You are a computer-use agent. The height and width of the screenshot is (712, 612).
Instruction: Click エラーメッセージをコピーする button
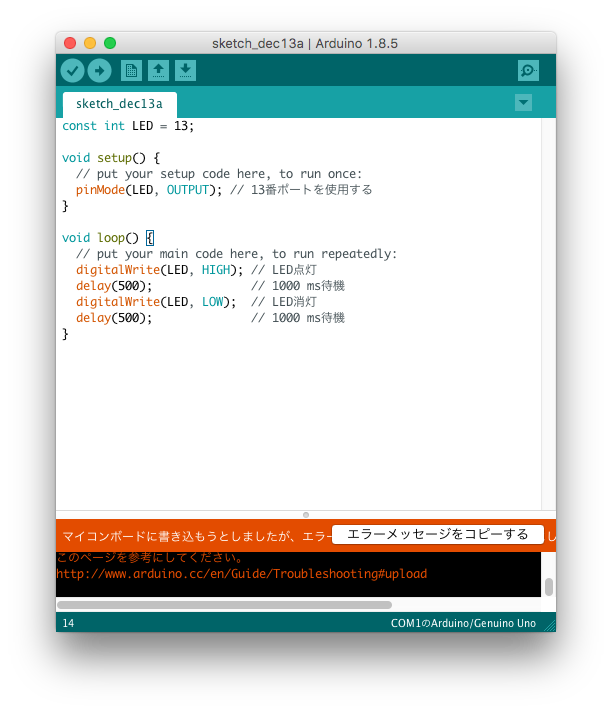438,534
